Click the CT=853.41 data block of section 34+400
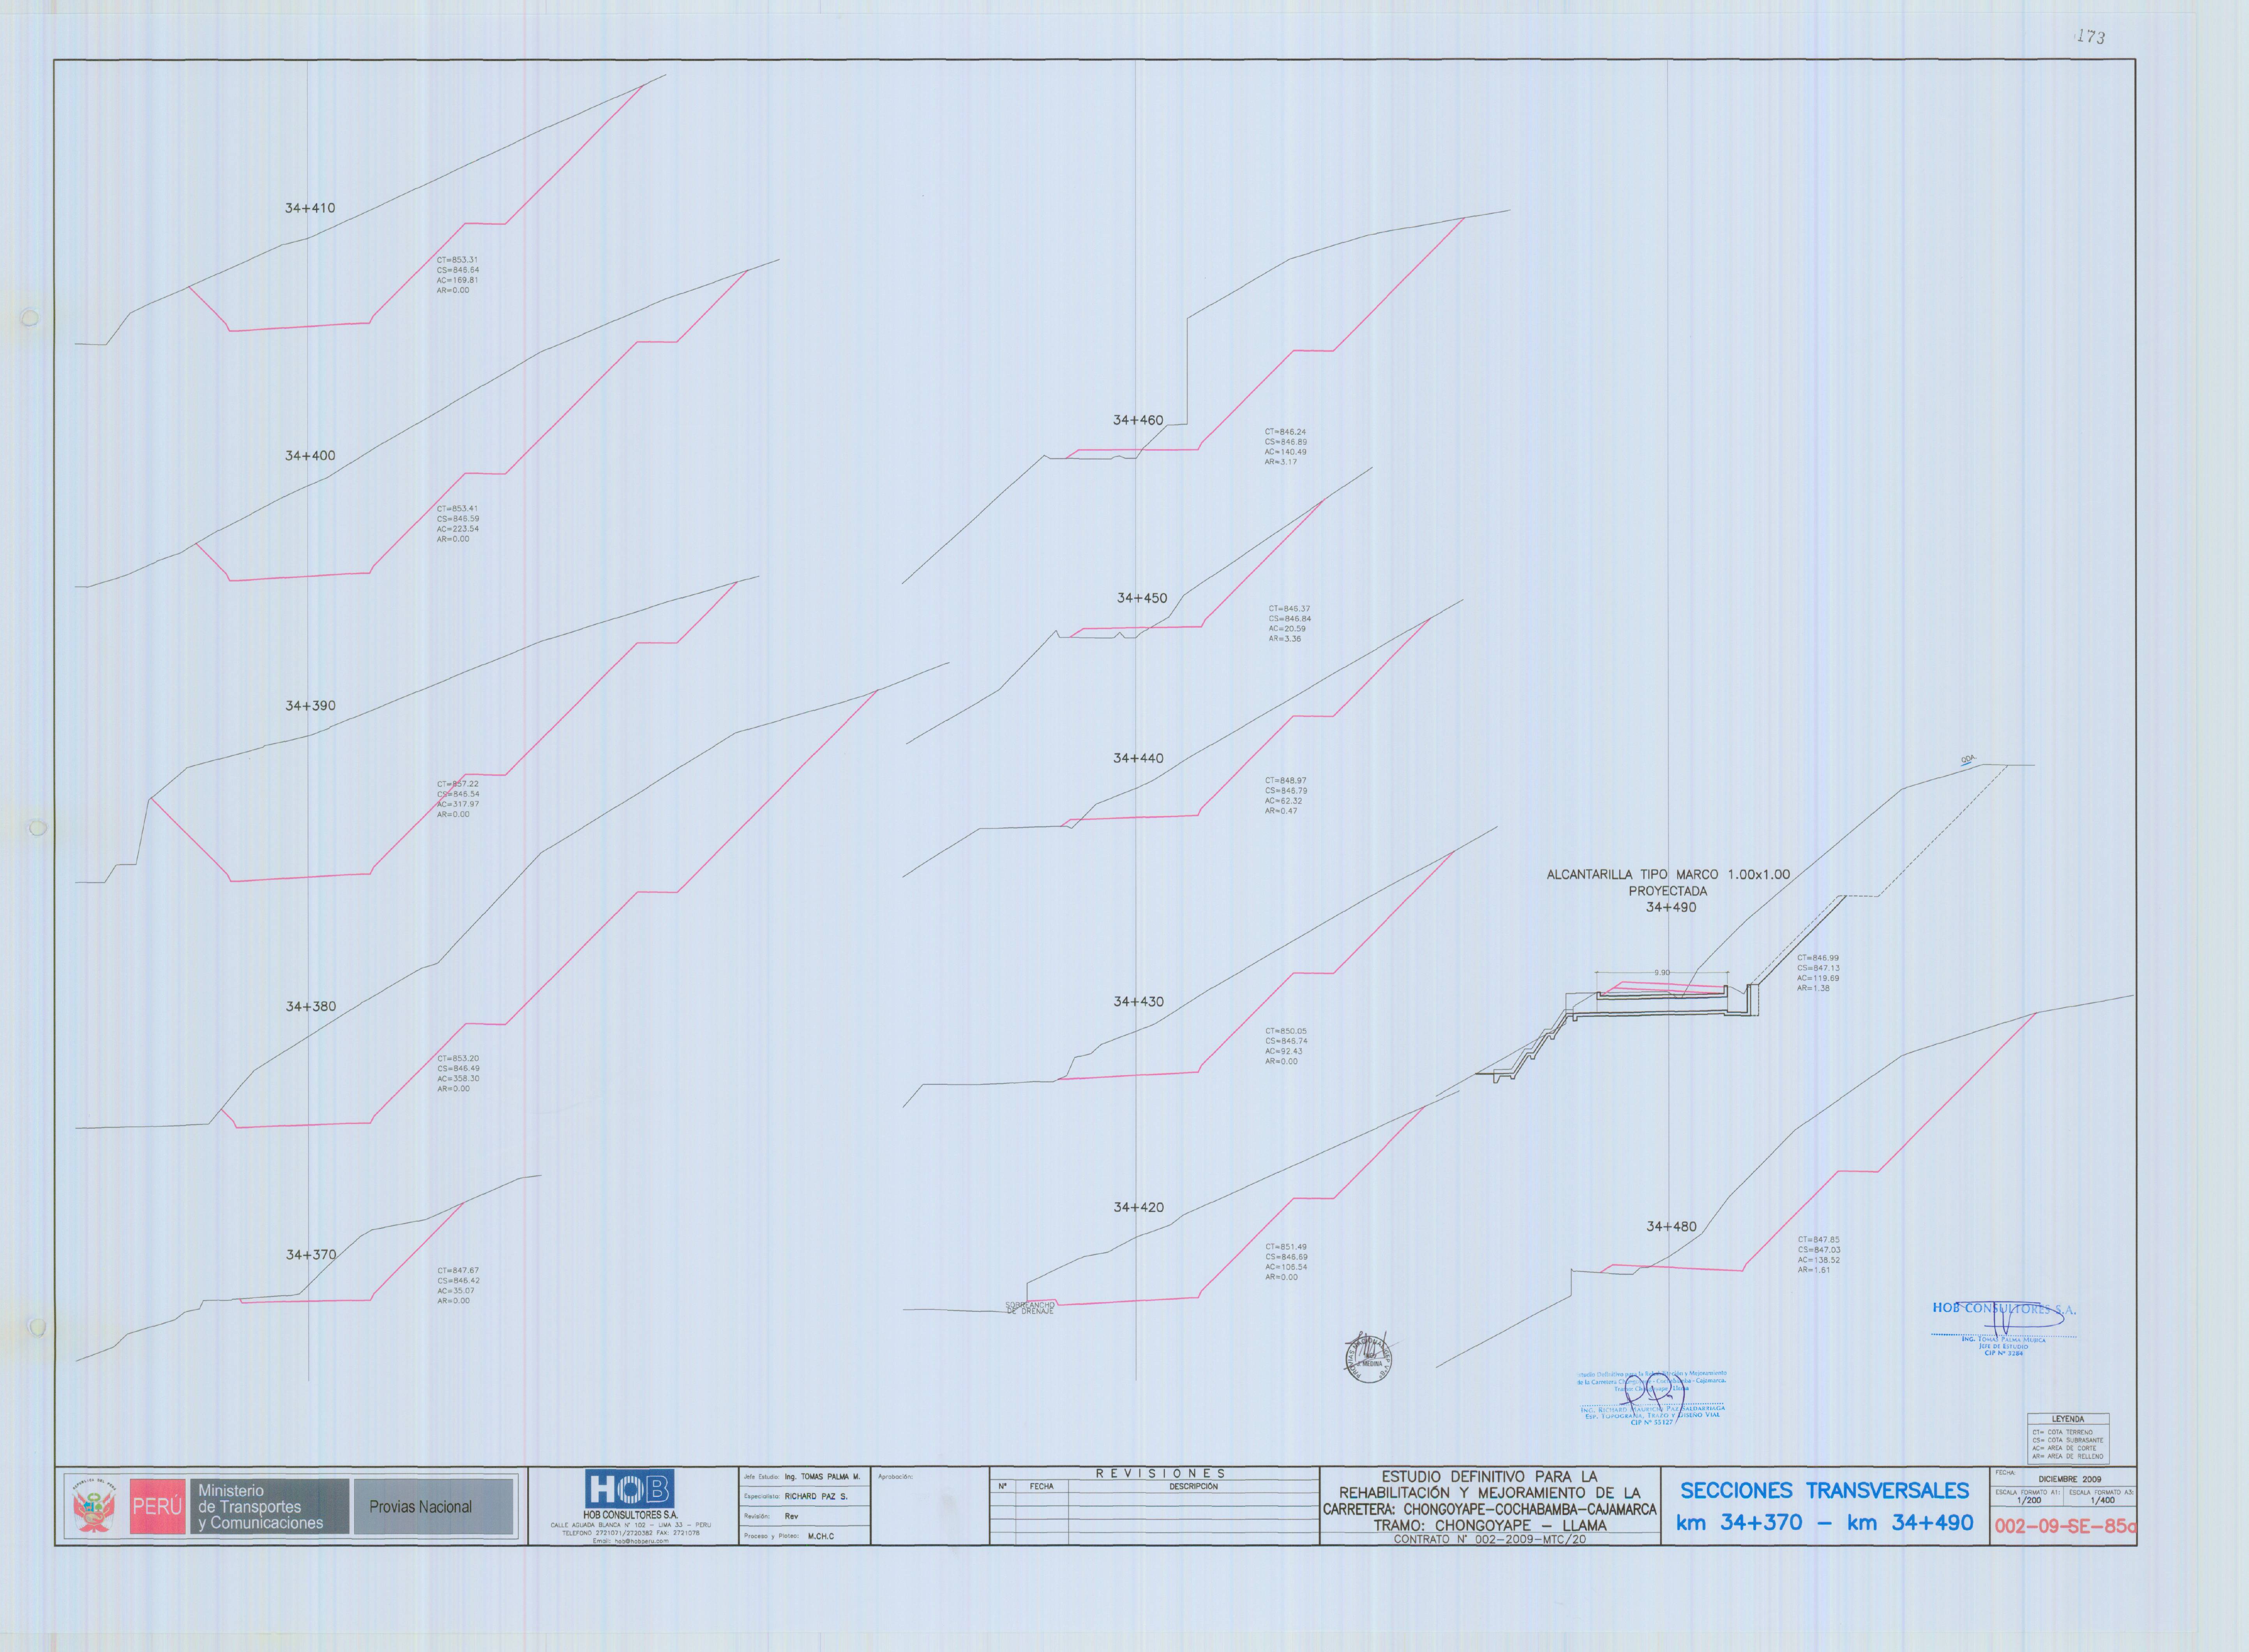Screen dimensions: 2249x1652 tap(457, 524)
